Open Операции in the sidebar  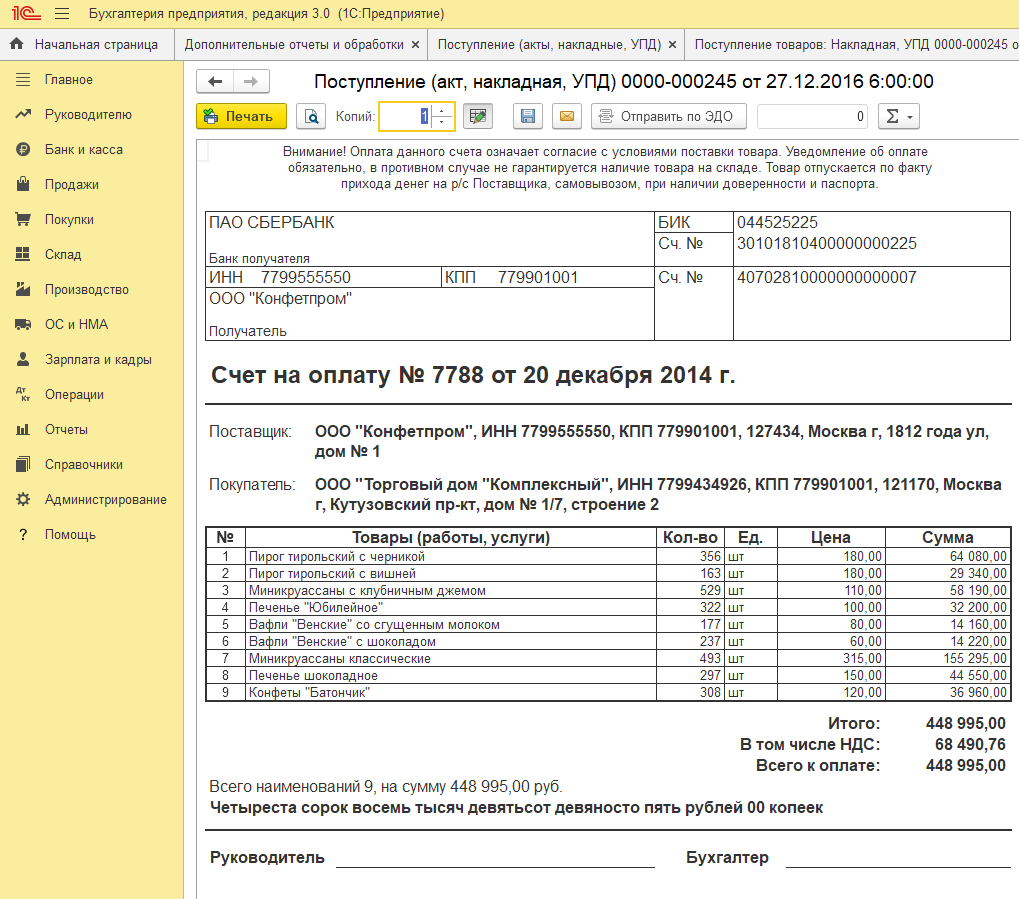[x=74, y=395]
